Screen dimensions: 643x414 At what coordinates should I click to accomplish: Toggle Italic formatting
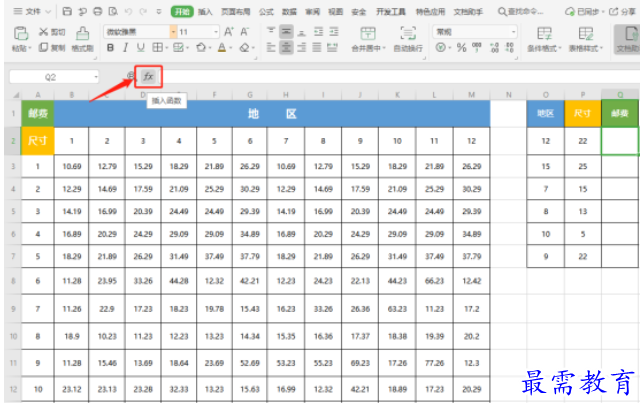125,48
